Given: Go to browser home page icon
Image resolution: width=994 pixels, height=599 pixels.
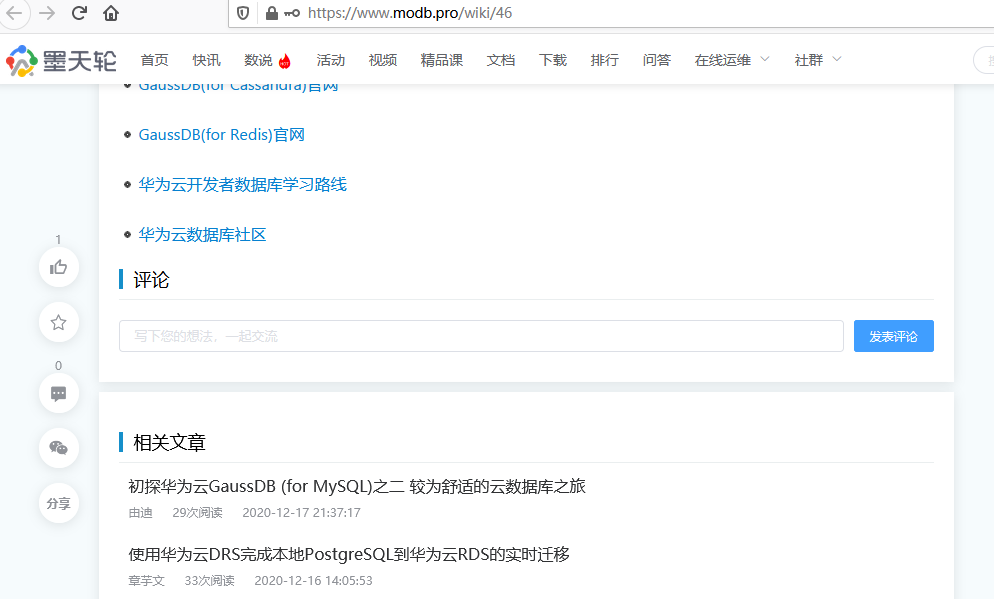Looking at the screenshot, I should 111,13.
